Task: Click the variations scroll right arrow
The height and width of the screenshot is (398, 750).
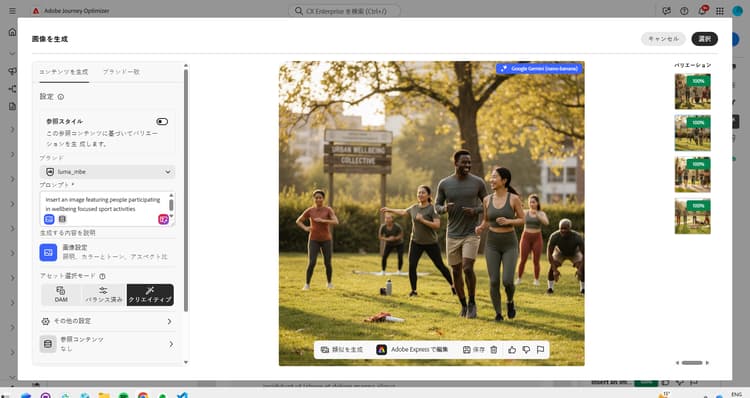Action: (x=707, y=363)
